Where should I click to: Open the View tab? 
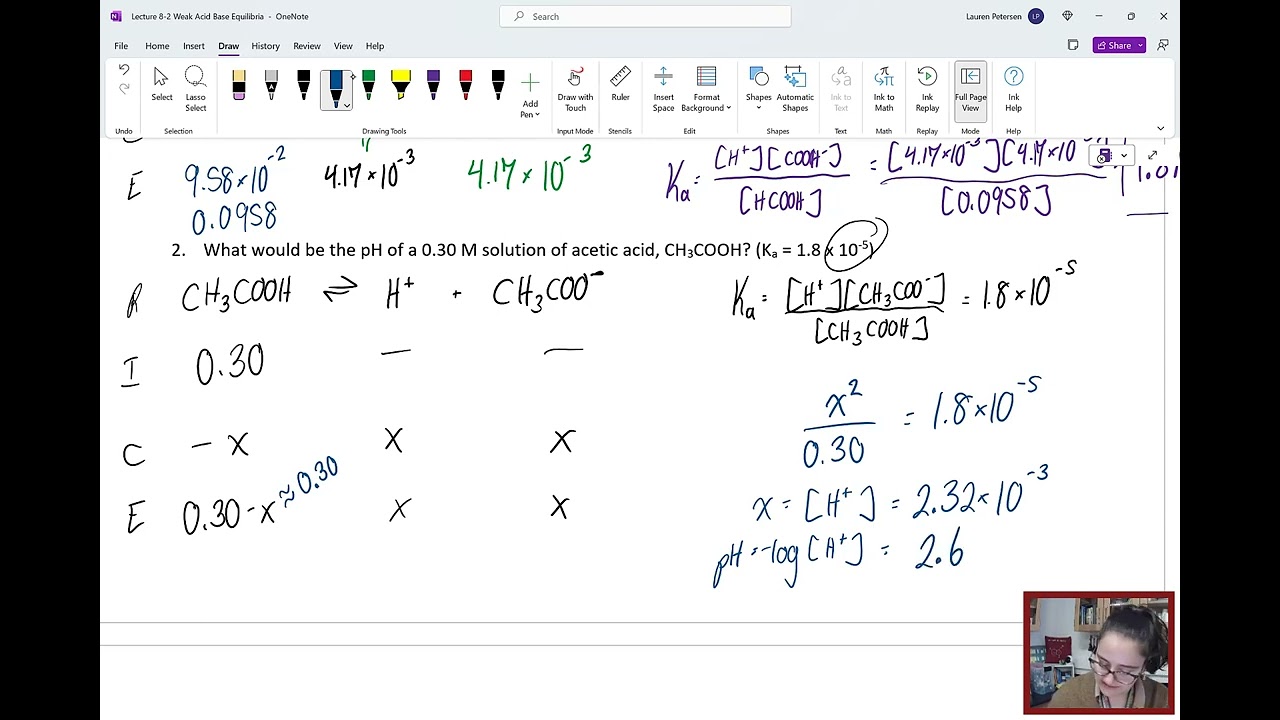coord(343,46)
